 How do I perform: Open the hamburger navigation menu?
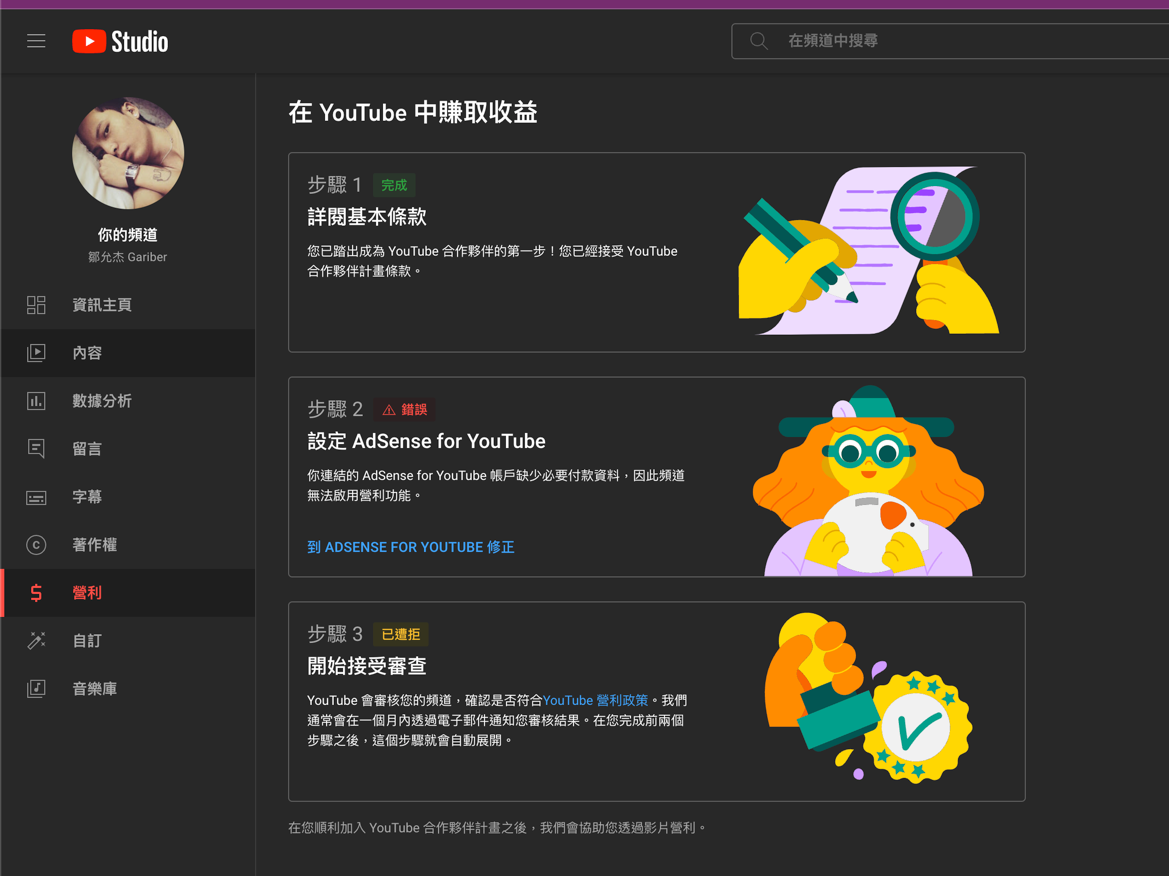(x=37, y=41)
